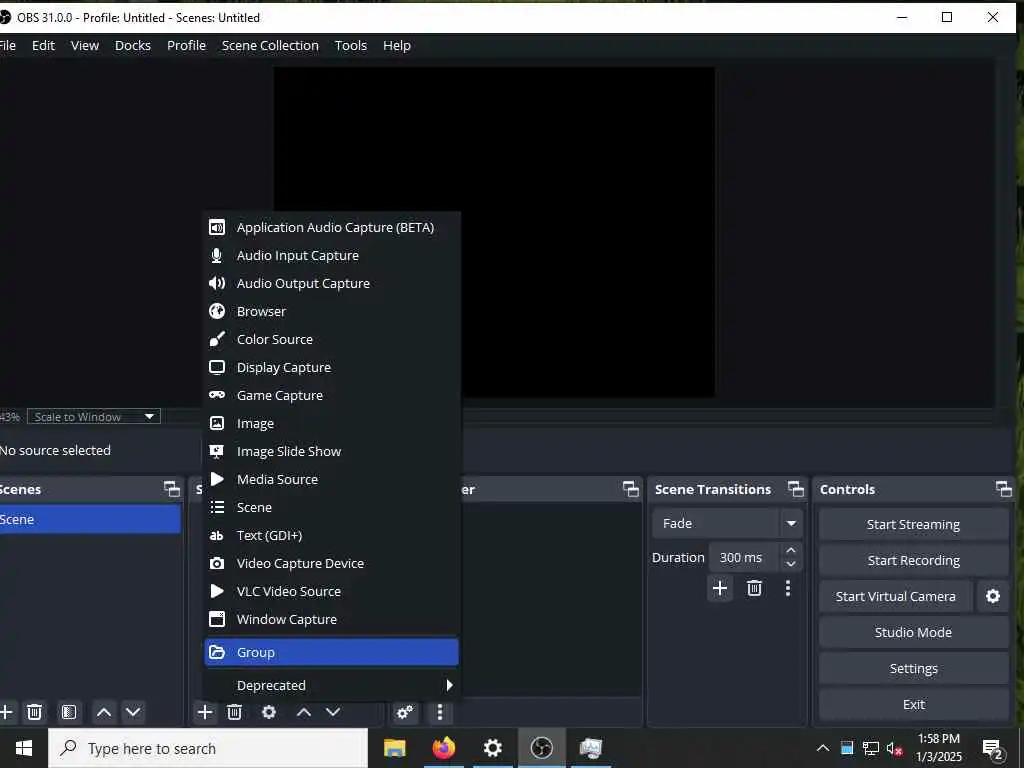The width and height of the screenshot is (1024, 768).
Task: Open the Scene Collection menu
Action: (270, 46)
